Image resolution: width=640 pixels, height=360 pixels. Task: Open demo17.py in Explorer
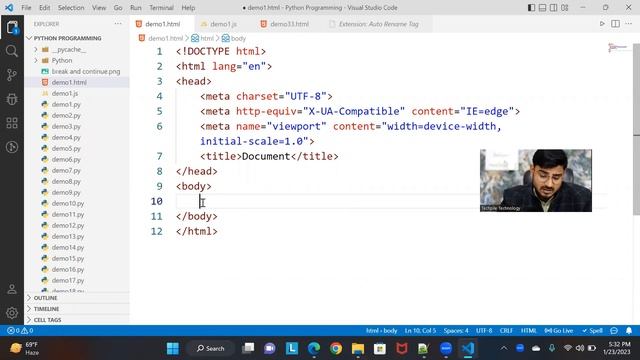coord(68,280)
